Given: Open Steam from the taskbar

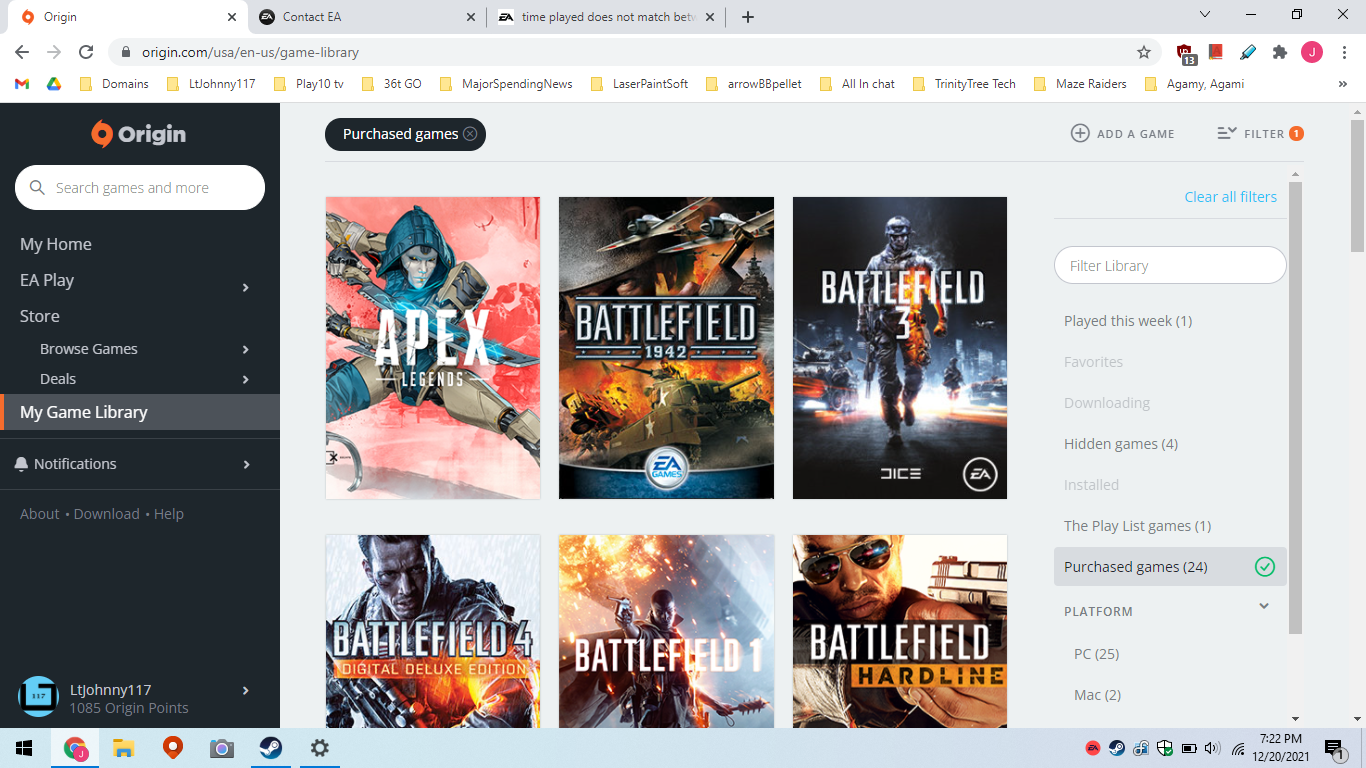Looking at the screenshot, I should [270, 748].
